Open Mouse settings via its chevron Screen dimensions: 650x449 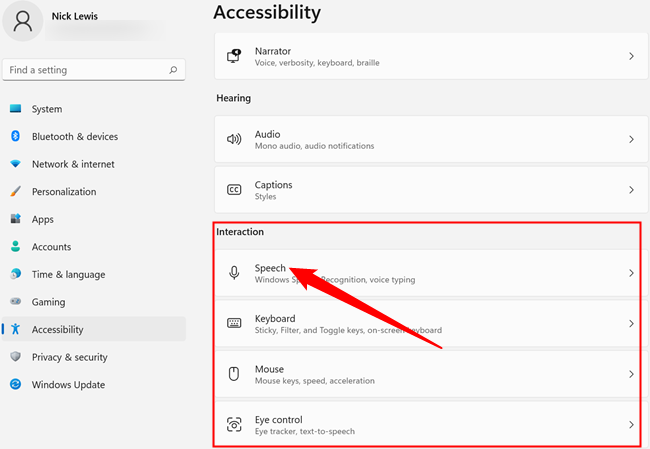tap(631, 374)
